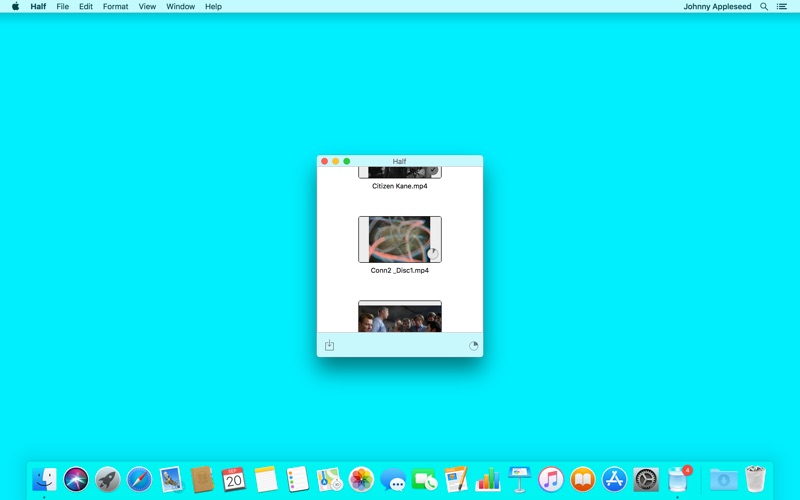Screen dimensions: 800x500
Task: Open the Edit menu
Action: click(86, 6)
